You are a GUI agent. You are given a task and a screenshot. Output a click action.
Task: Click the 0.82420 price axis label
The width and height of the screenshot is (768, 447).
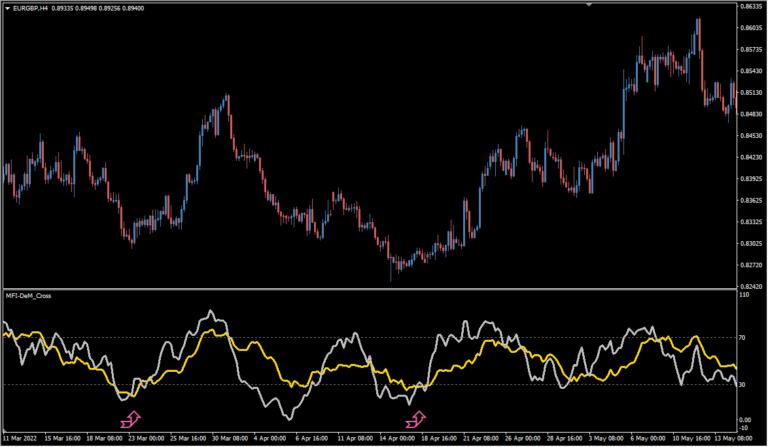tap(751, 286)
